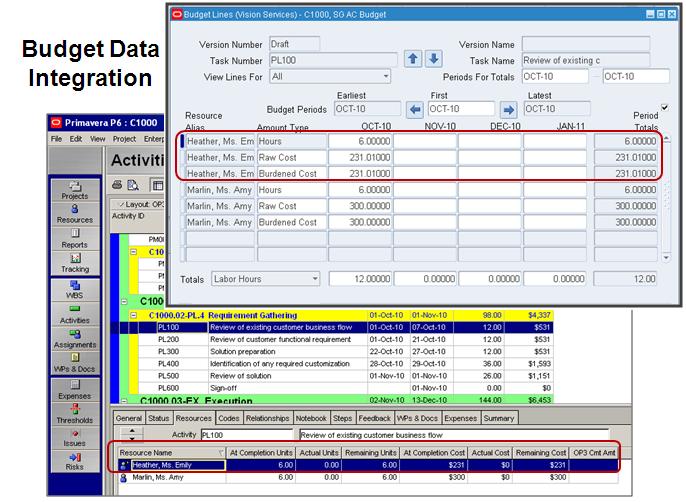686x502 pixels.
Task: Open Projects in the Primavera sidebar
Action: coord(75,190)
